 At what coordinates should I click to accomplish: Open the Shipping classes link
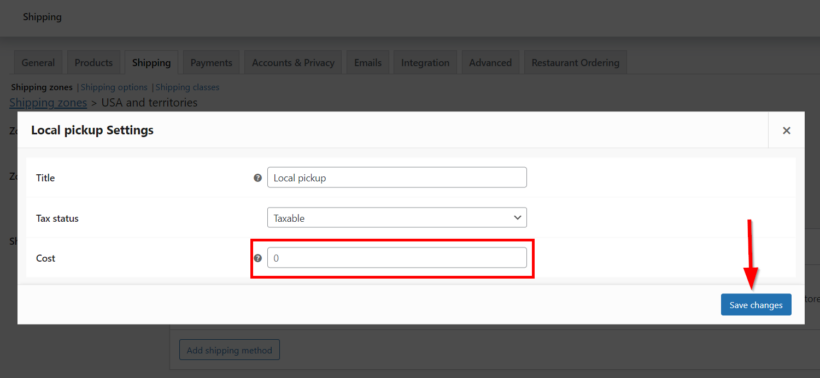point(187,87)
